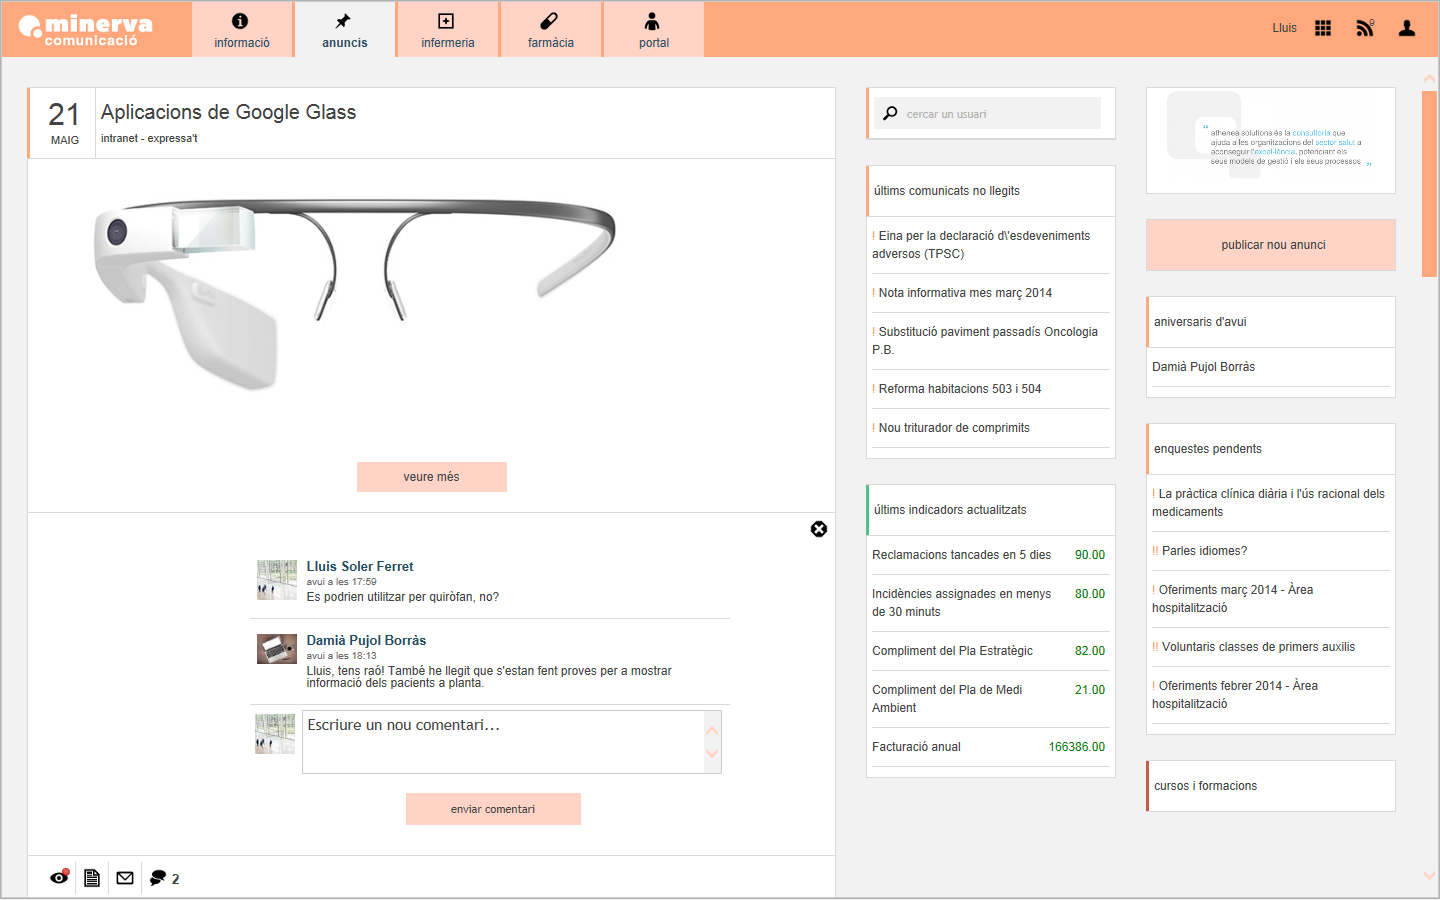Click the page scrollbar thumb
Viewport: 1440px width, 900px height.
coord(1429,184)
